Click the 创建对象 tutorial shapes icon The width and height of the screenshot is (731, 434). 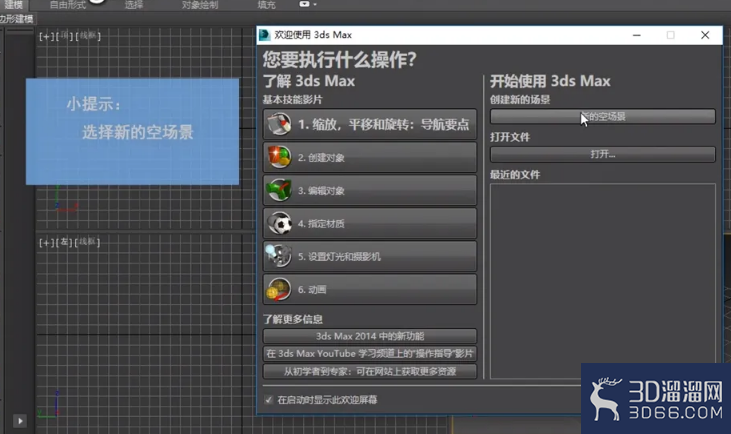pyautogui.click(x=279, y=157)
